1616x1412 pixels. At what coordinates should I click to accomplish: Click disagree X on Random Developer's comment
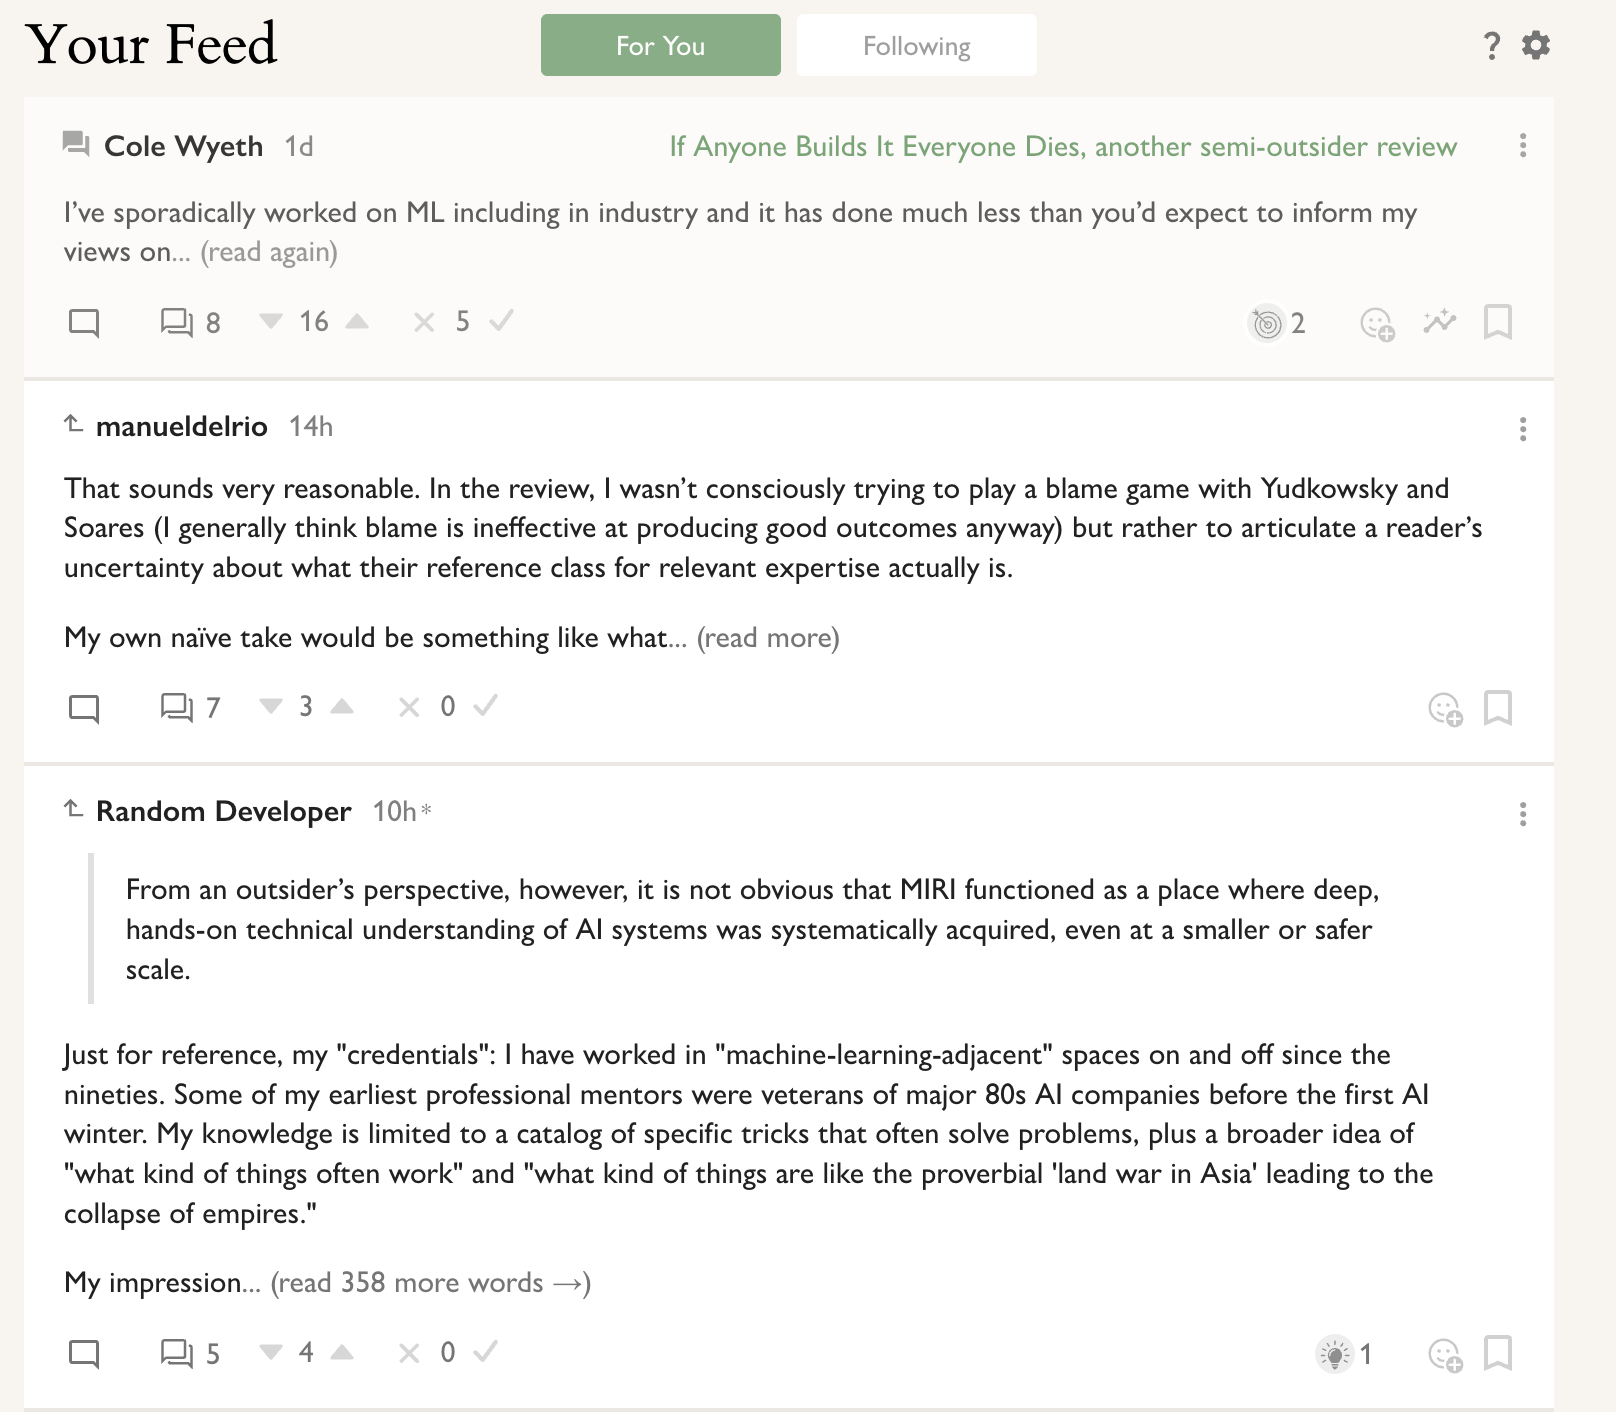click(409, 1353)
